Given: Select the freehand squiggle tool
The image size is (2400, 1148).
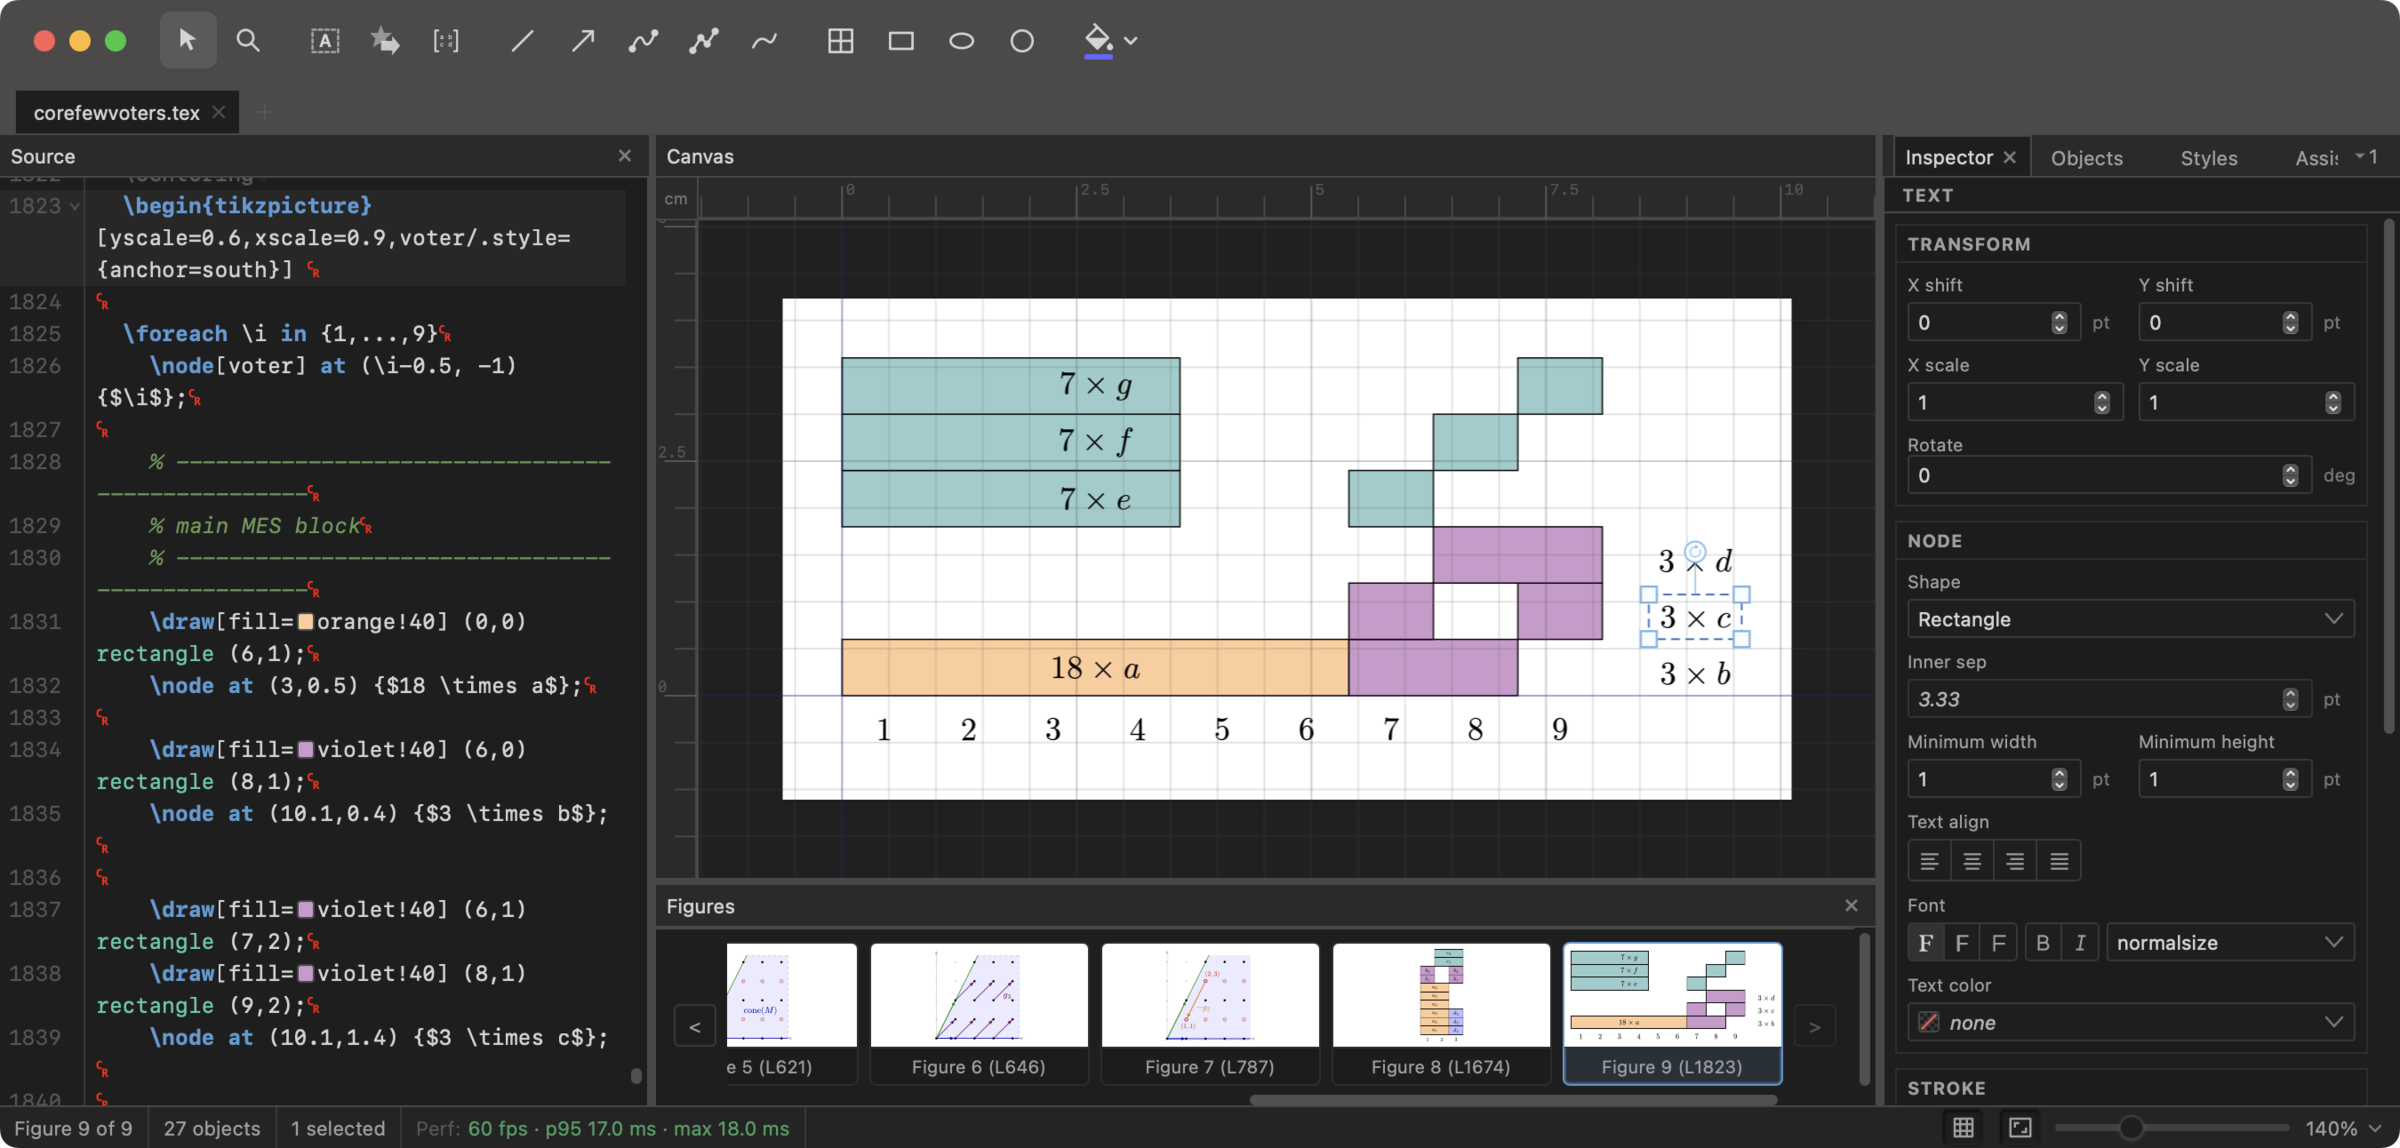Looking at the screenshot, I should (764, 40).
